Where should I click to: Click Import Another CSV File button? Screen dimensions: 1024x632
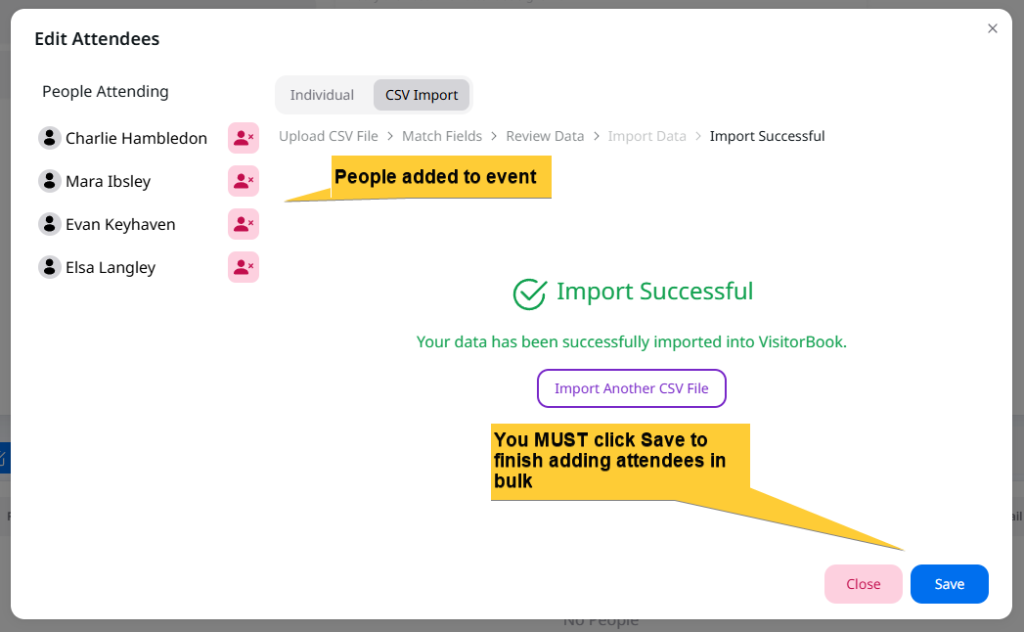click(631, 388)
